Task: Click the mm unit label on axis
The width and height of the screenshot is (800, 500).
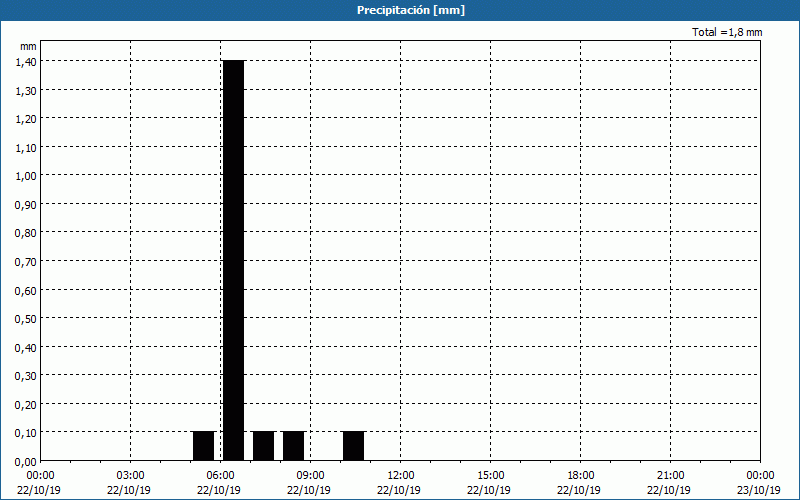Action: [28, 46]
